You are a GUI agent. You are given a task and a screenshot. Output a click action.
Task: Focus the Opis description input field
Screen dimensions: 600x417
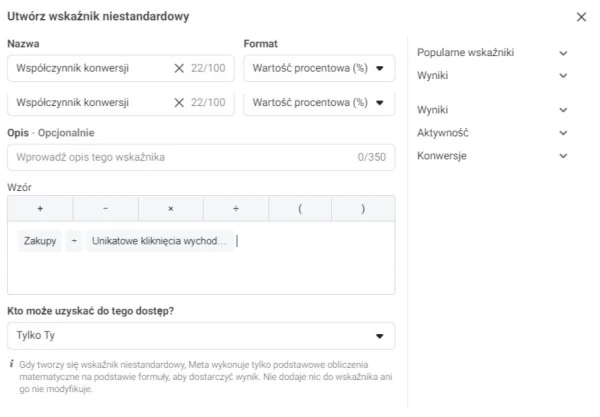(180, 157)
